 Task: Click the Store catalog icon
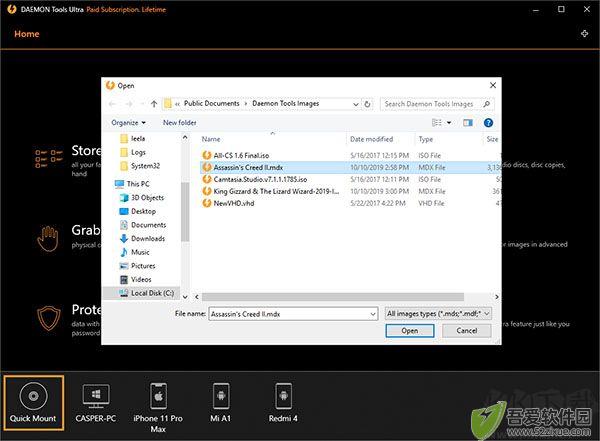(x=49, y=159)
